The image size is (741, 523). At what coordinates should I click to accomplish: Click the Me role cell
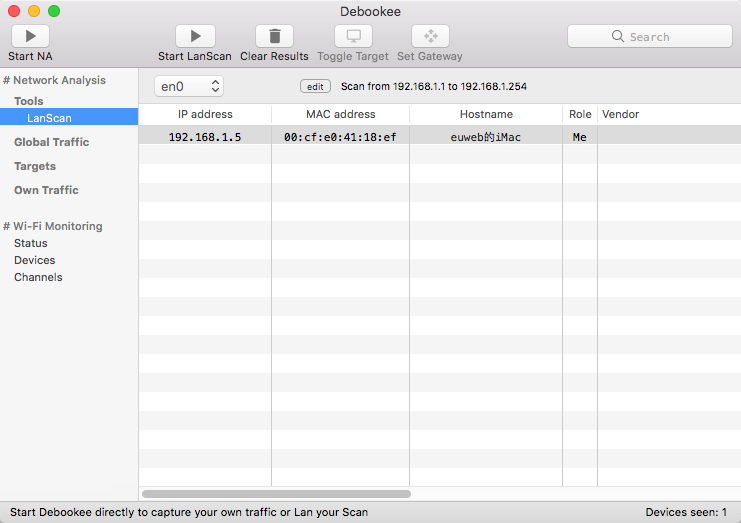[x=580, y=137]
